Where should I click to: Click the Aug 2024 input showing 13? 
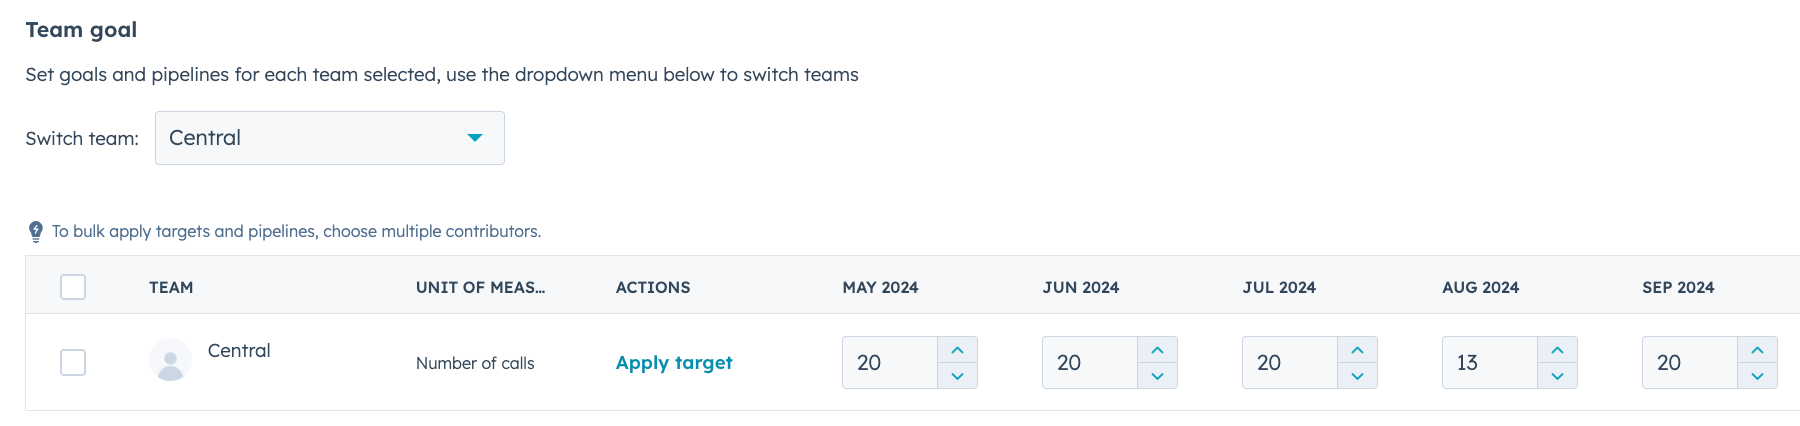pos(1489,363)
